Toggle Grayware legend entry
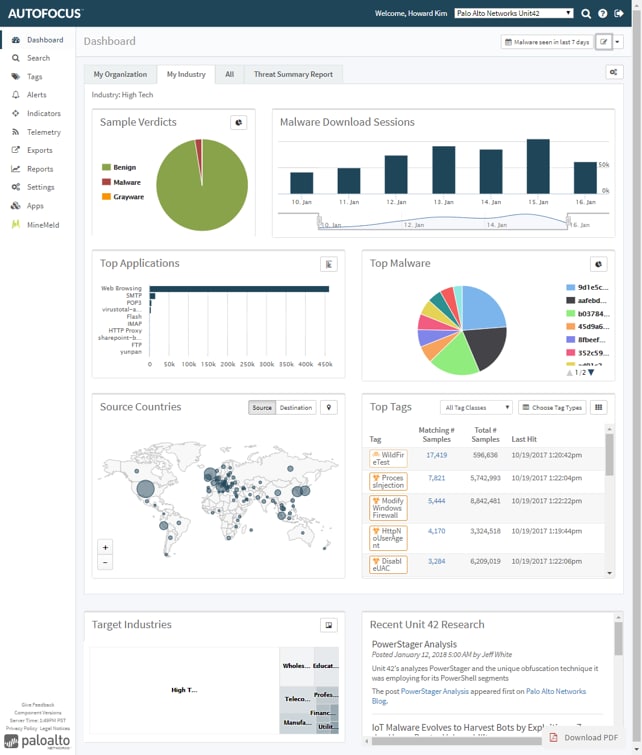Image resolution: width=642 pixels, height=755 pixels. pyautogui.click(x=123, y=197)
